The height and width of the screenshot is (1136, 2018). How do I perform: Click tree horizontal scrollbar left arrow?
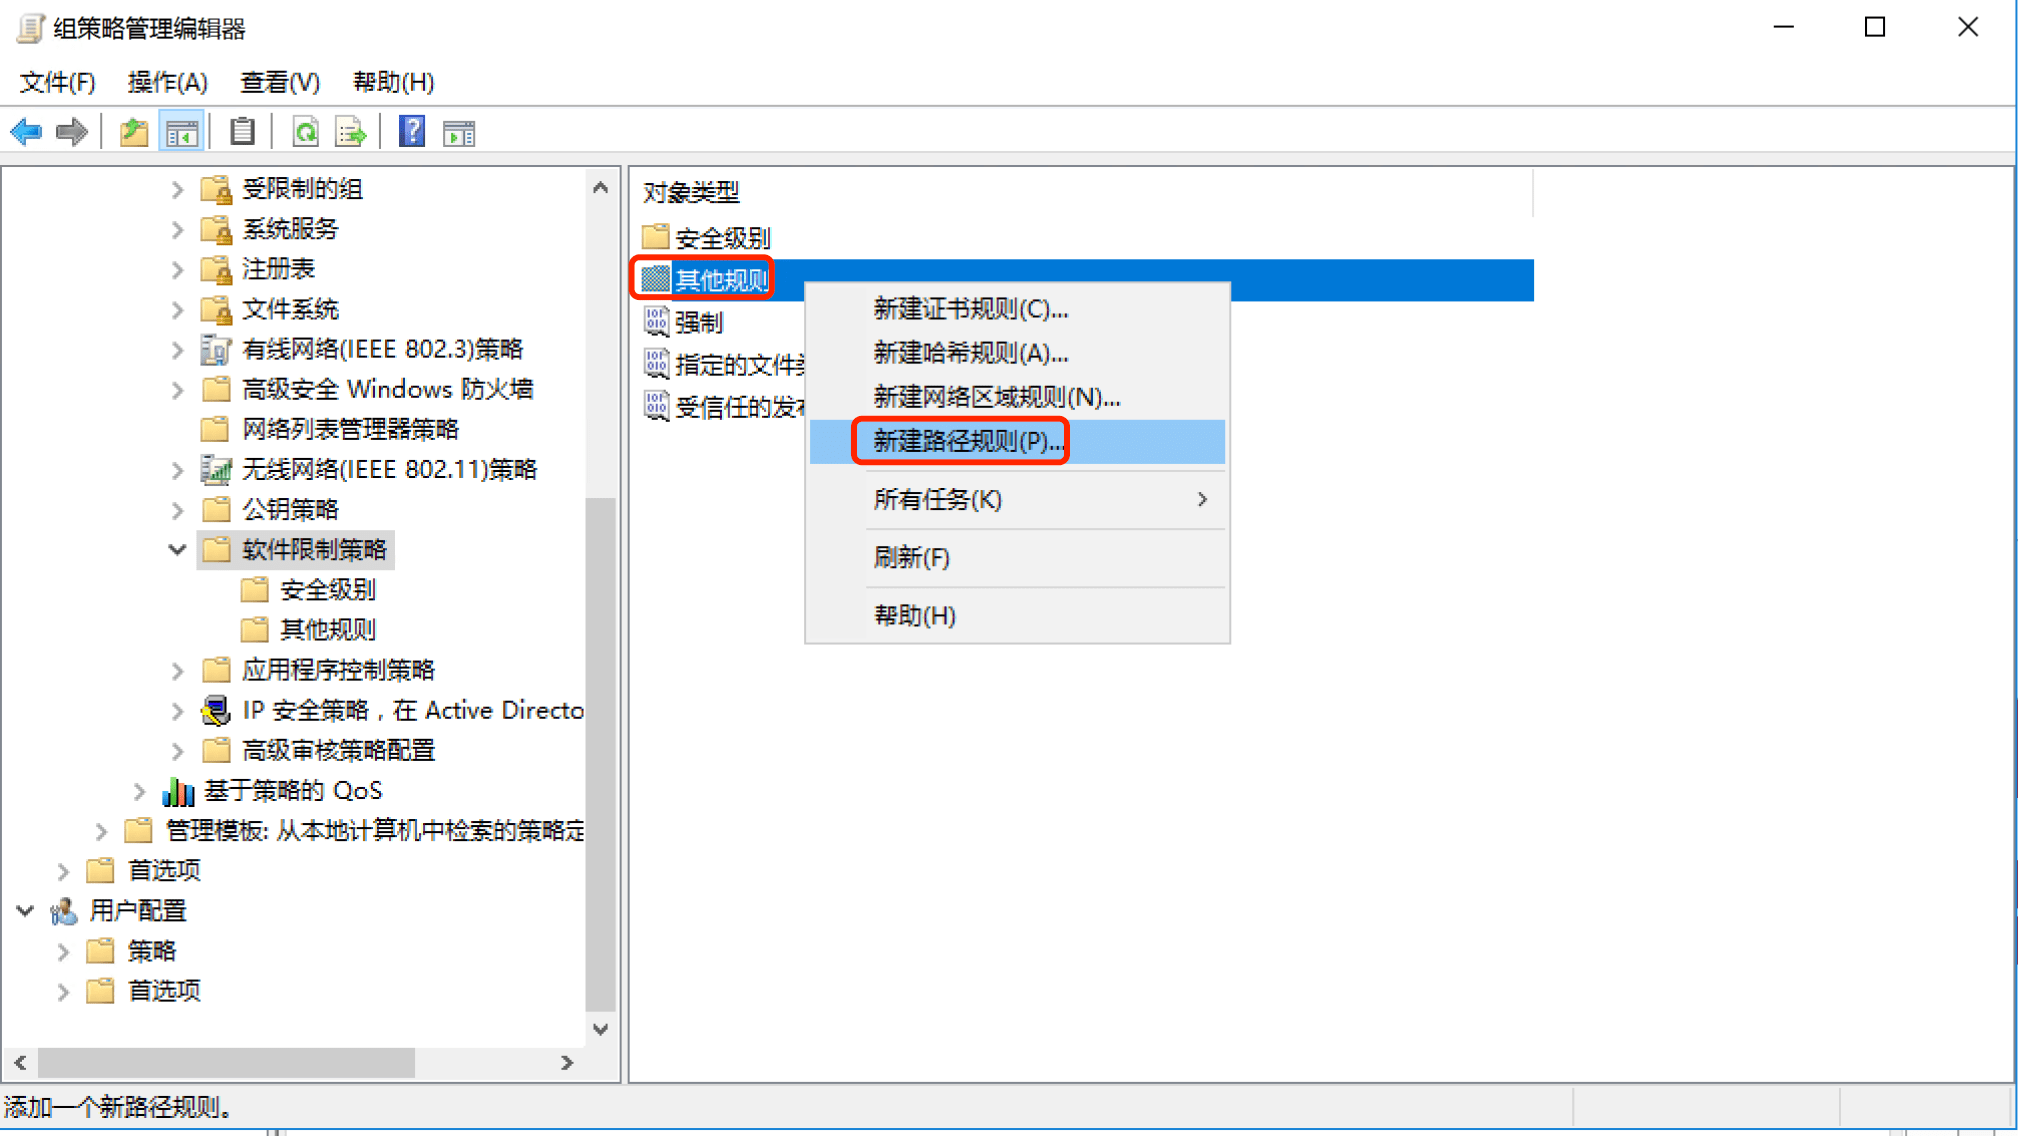21,1062
